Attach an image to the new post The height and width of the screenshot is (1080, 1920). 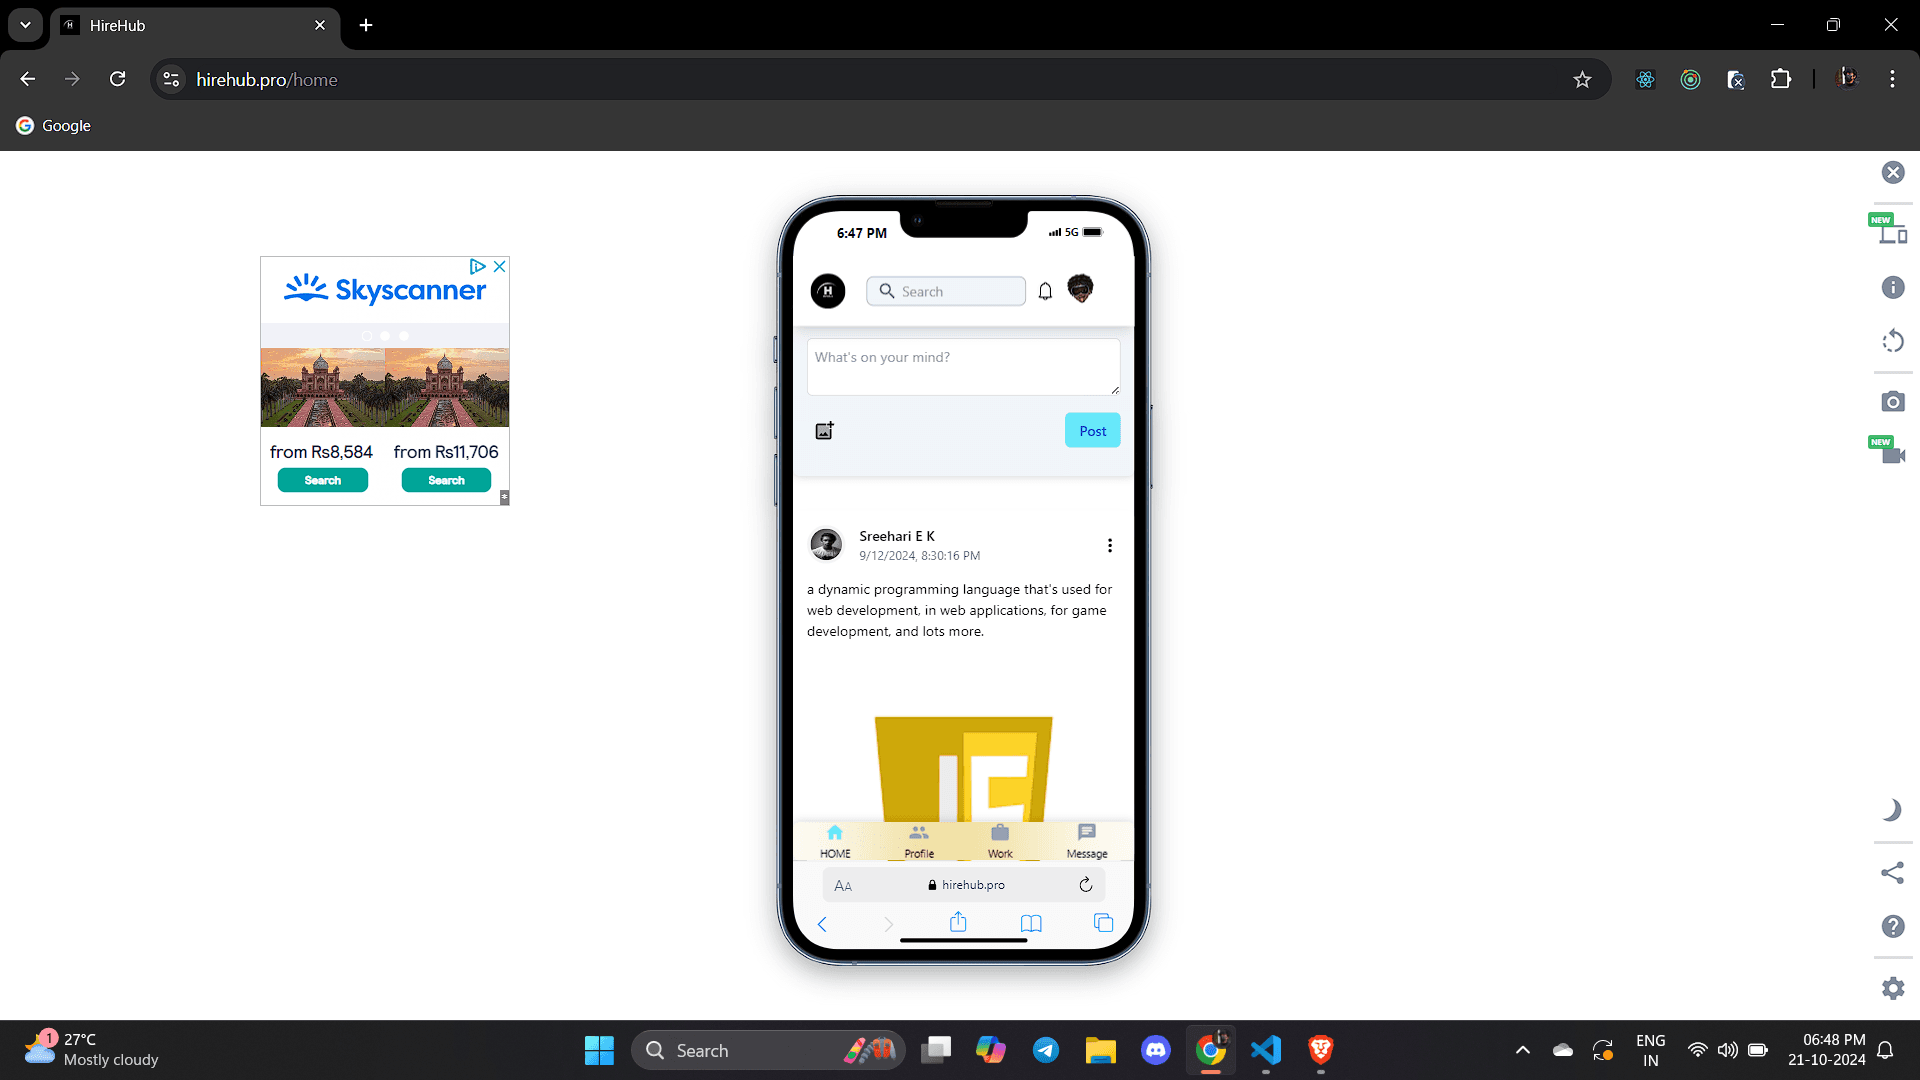coord(824,430)
